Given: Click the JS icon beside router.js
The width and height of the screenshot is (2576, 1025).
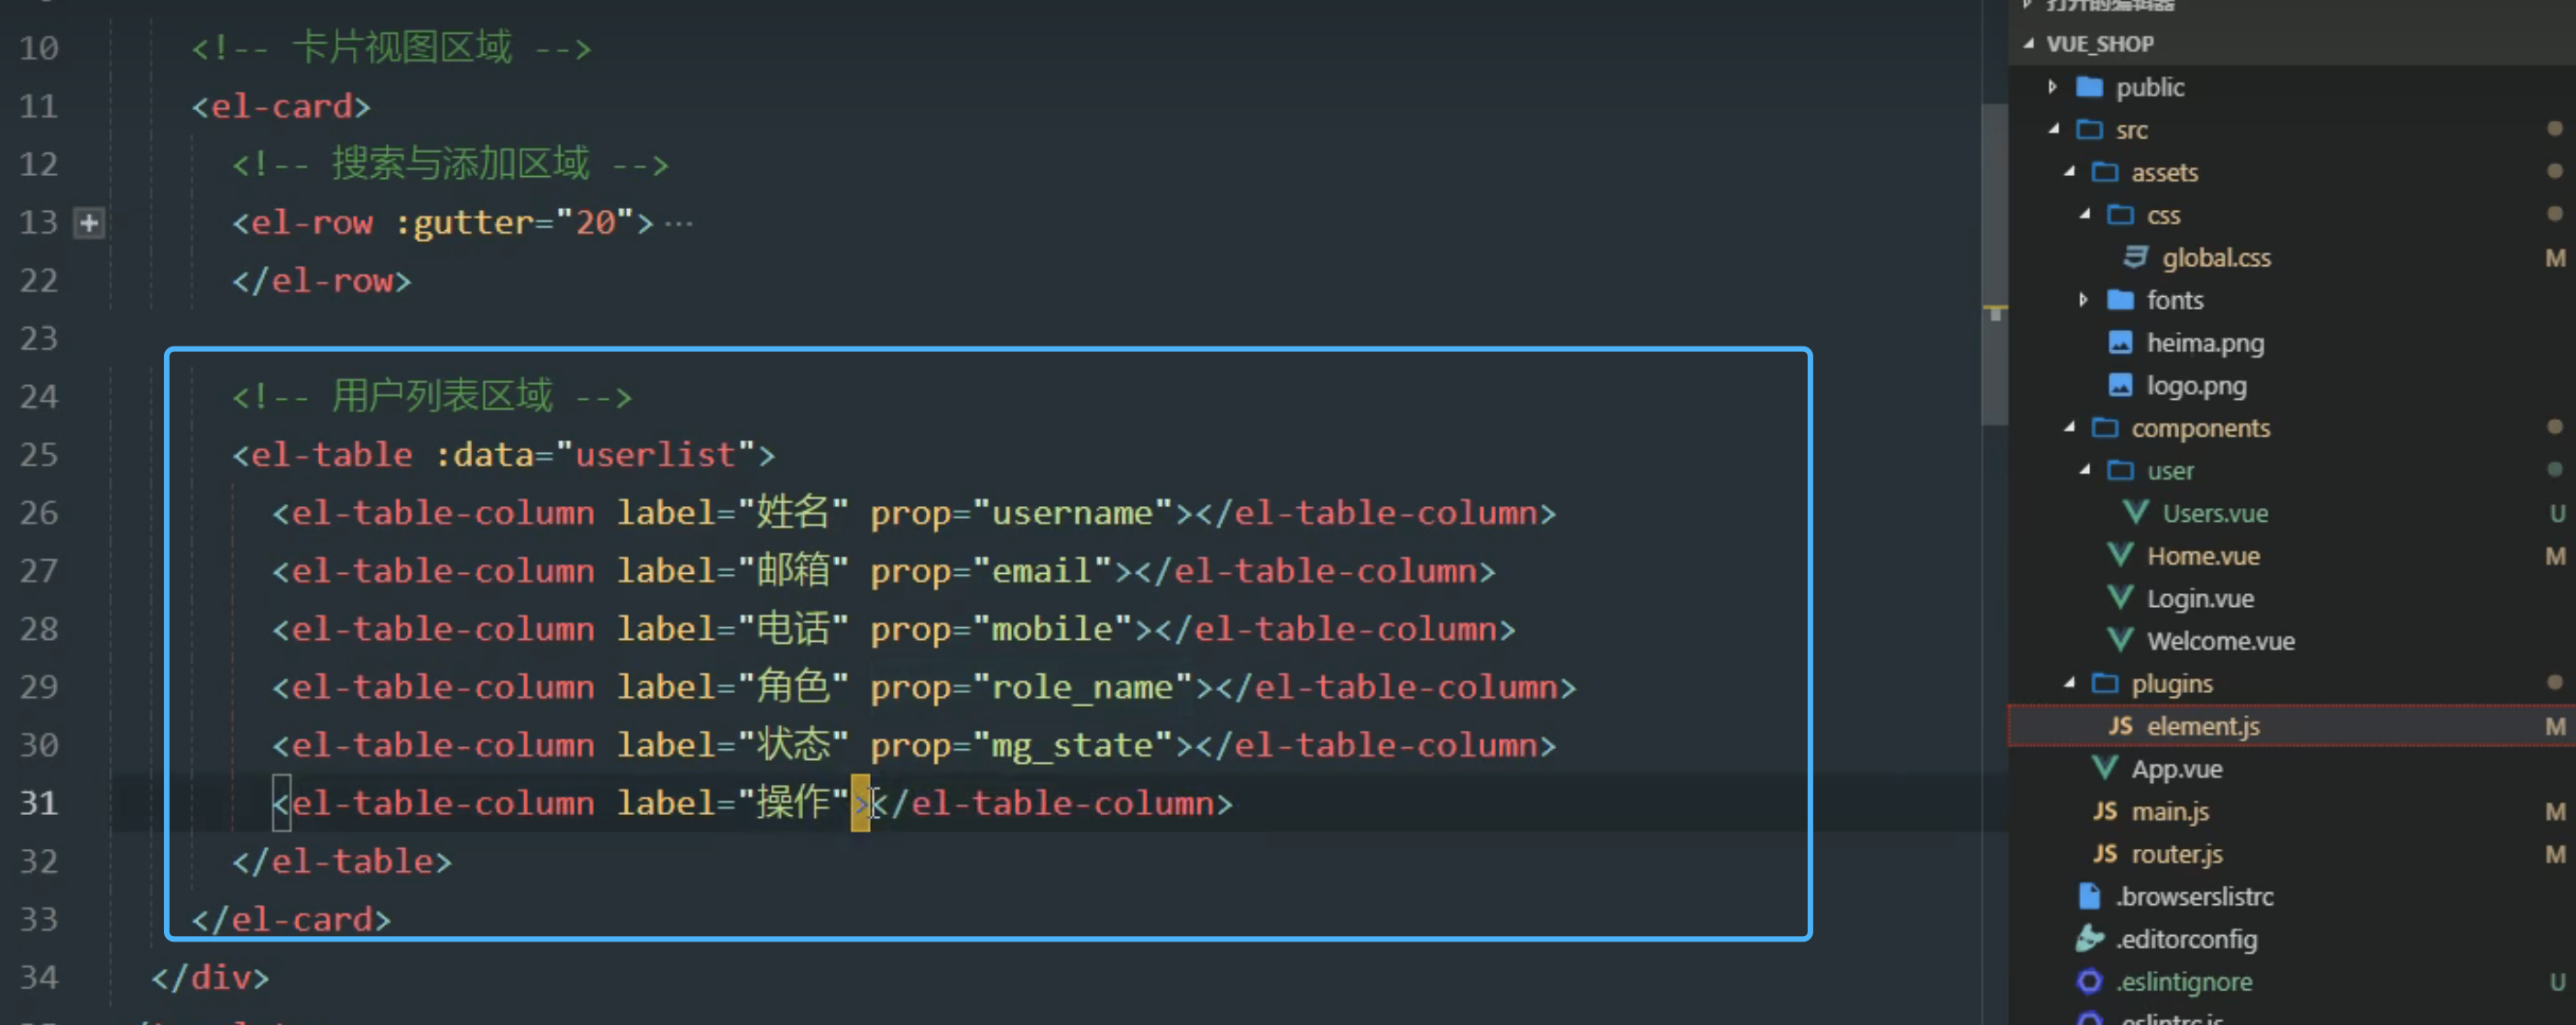Looking at the screenshot, I should 2105,853.
